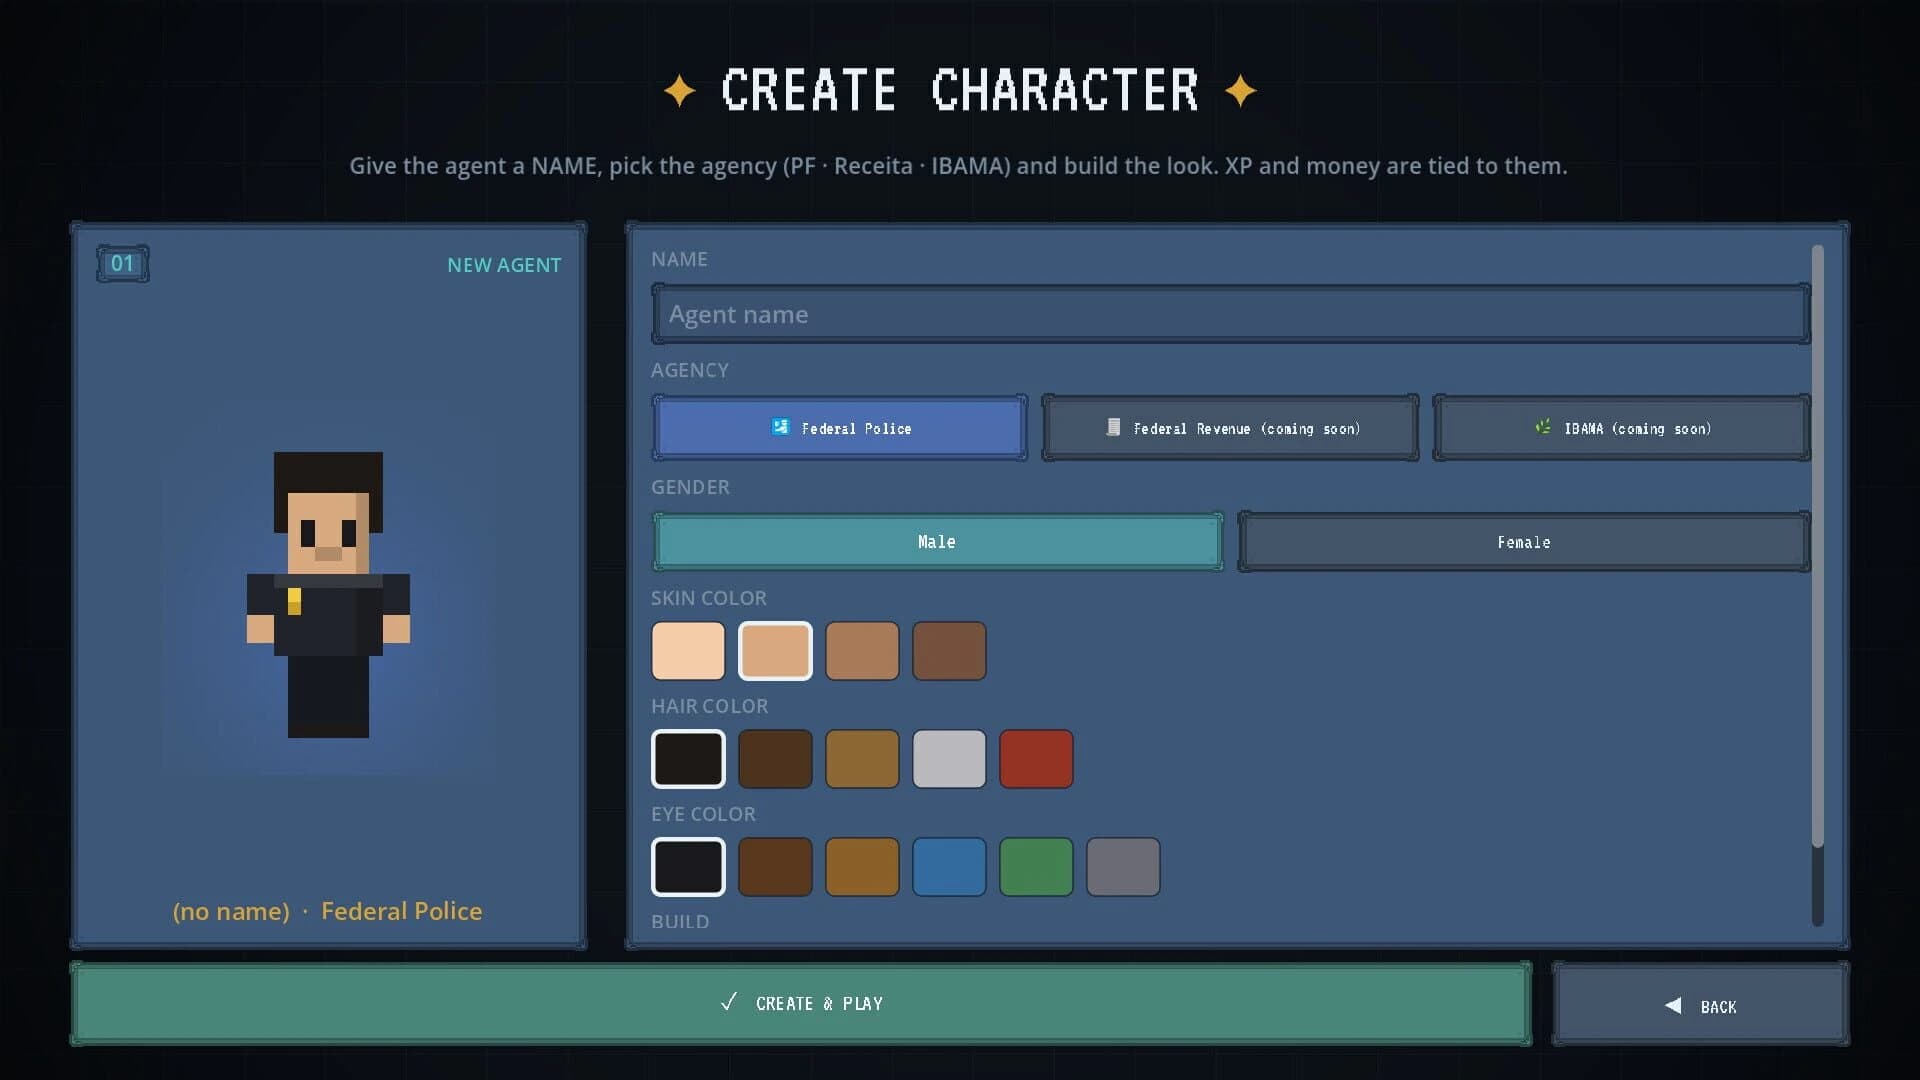Select the Female gender option
Screen dimensions: 1920x1080
point(1524,542)
